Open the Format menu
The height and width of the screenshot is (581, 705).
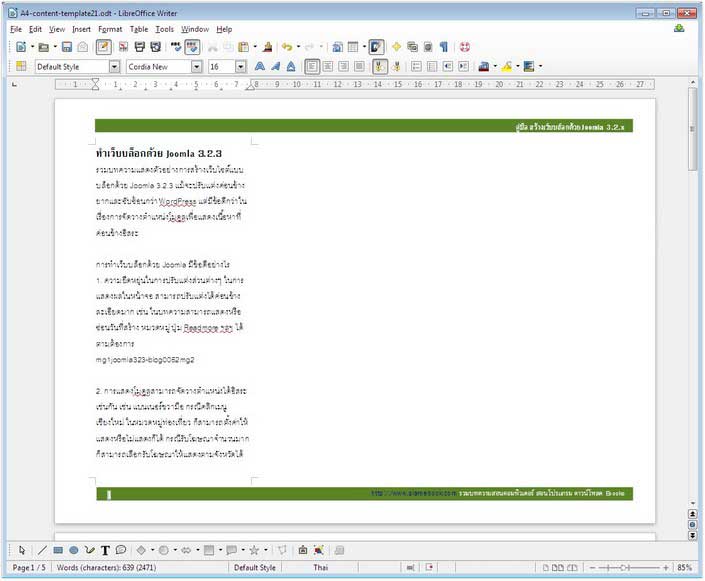point(110,29)
